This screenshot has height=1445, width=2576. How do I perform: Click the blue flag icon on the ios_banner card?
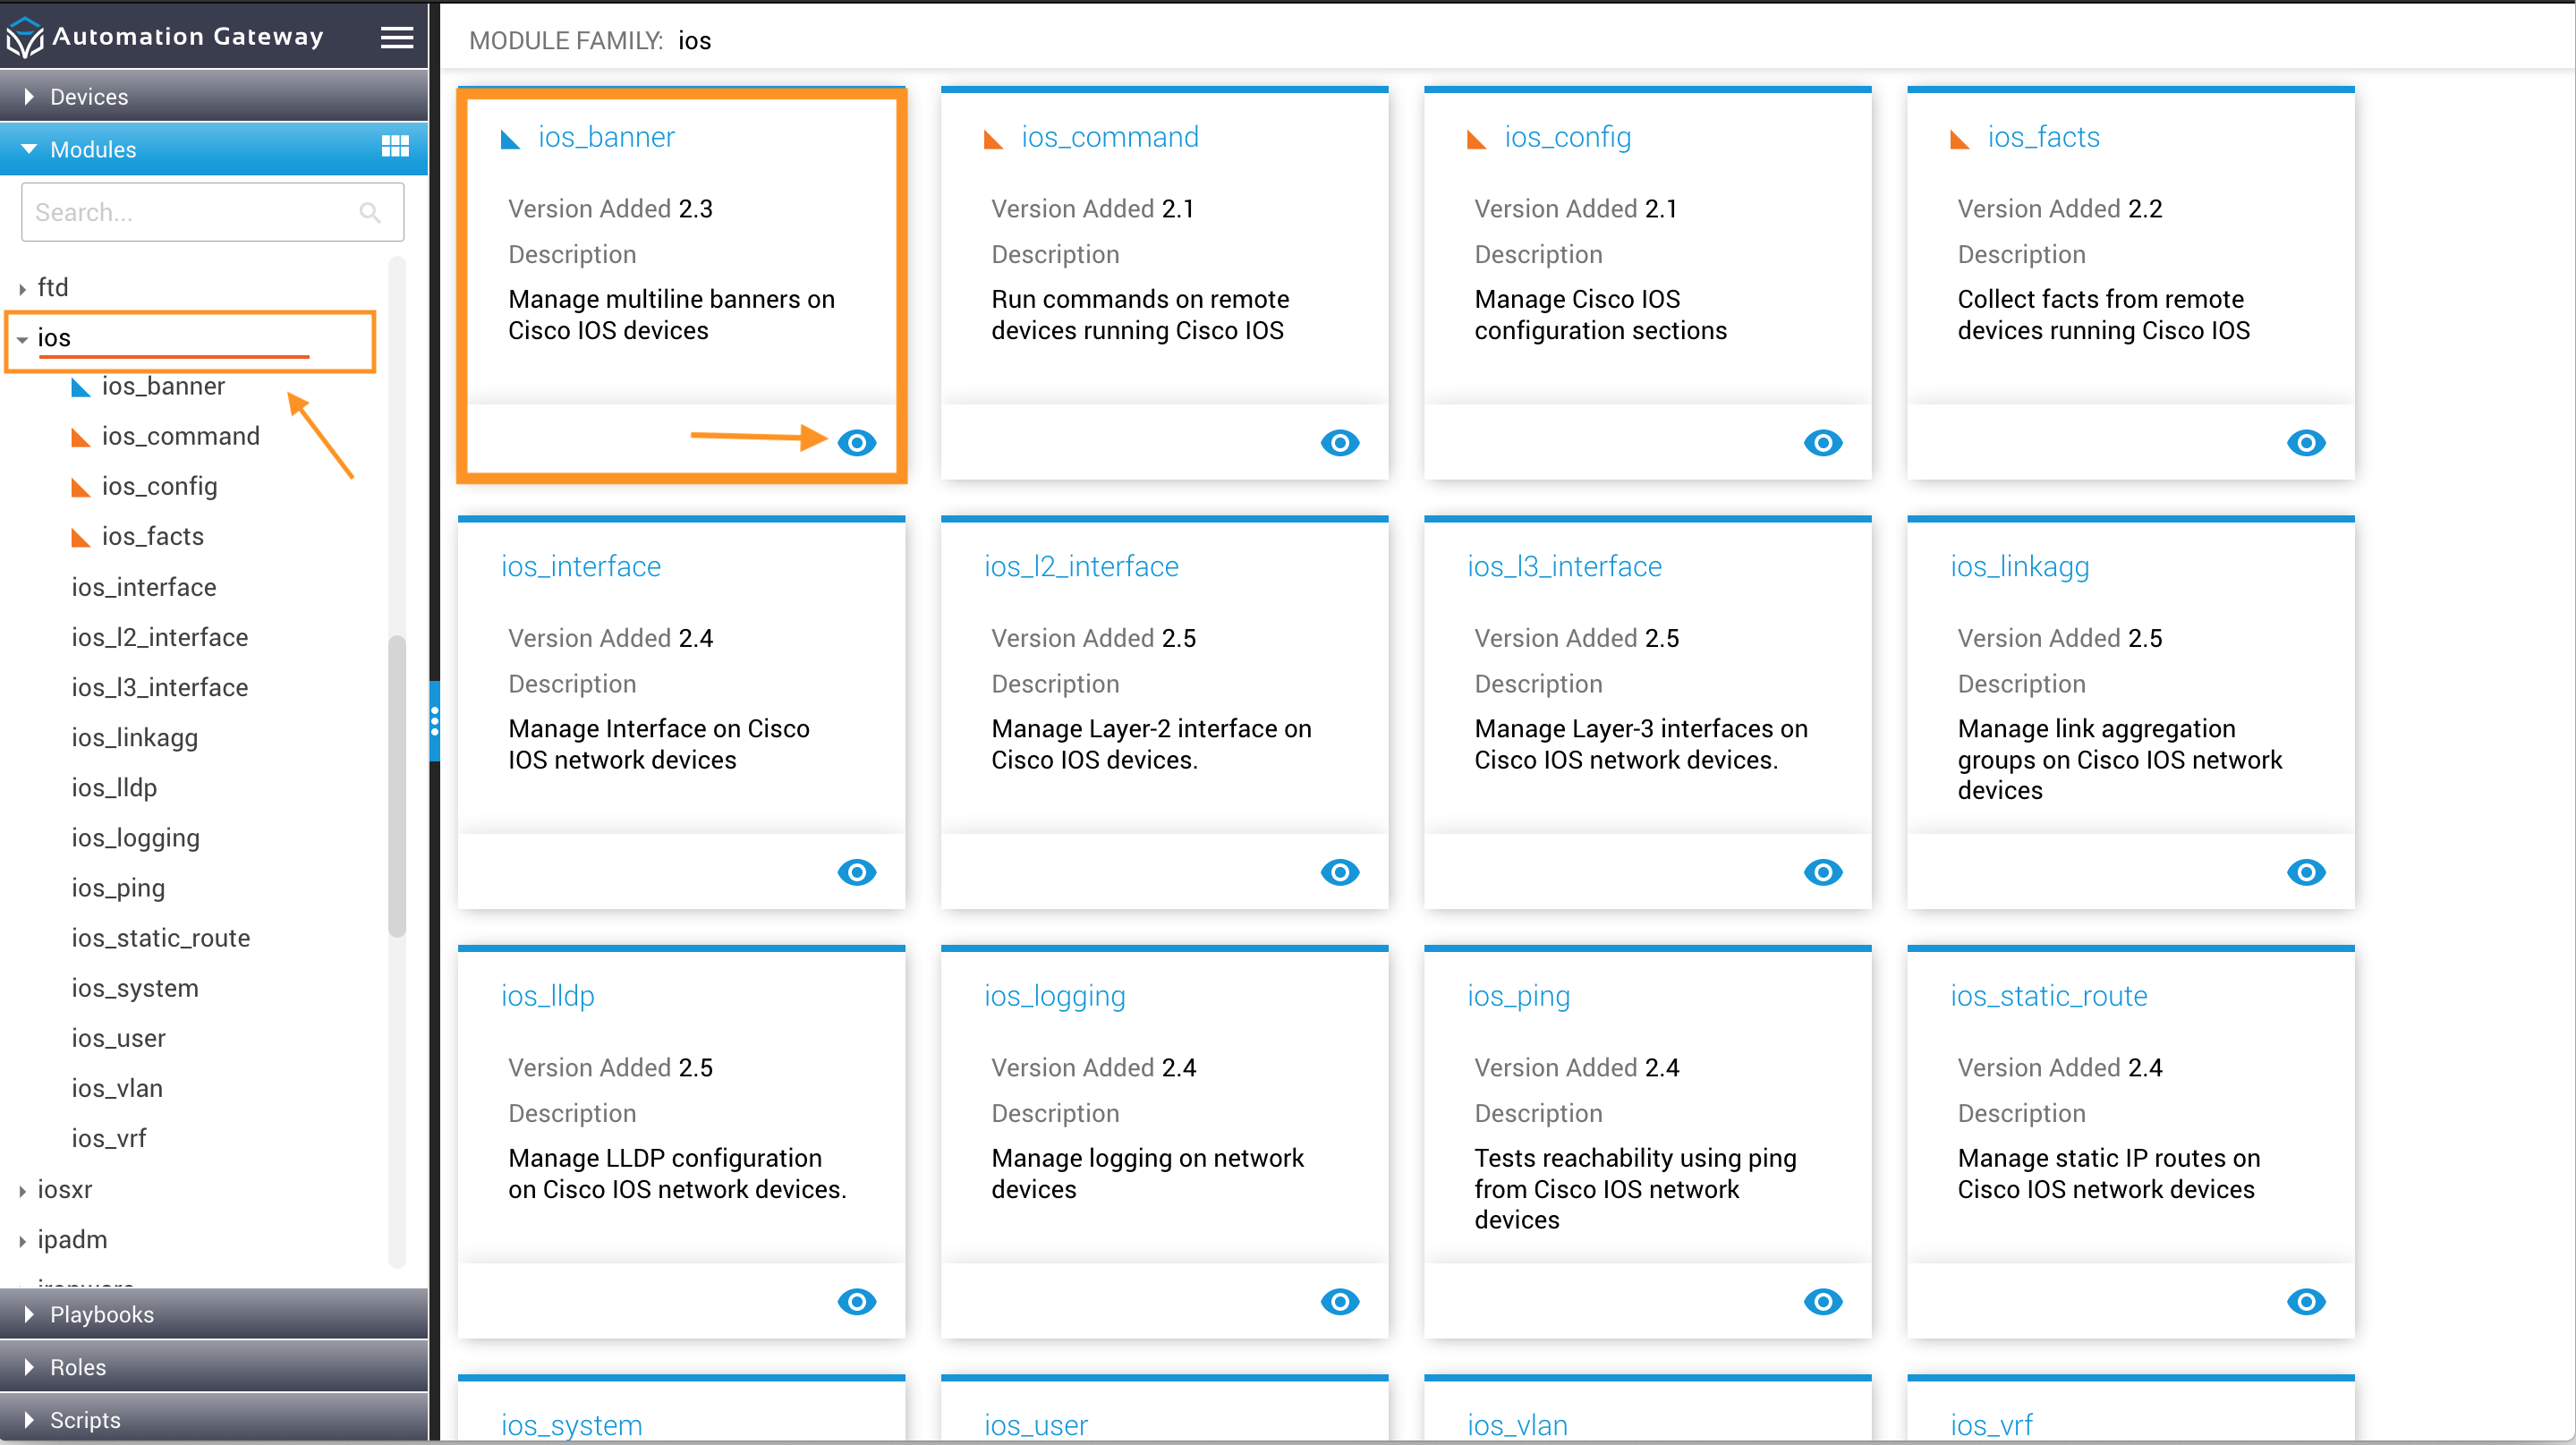click(510, 139)
